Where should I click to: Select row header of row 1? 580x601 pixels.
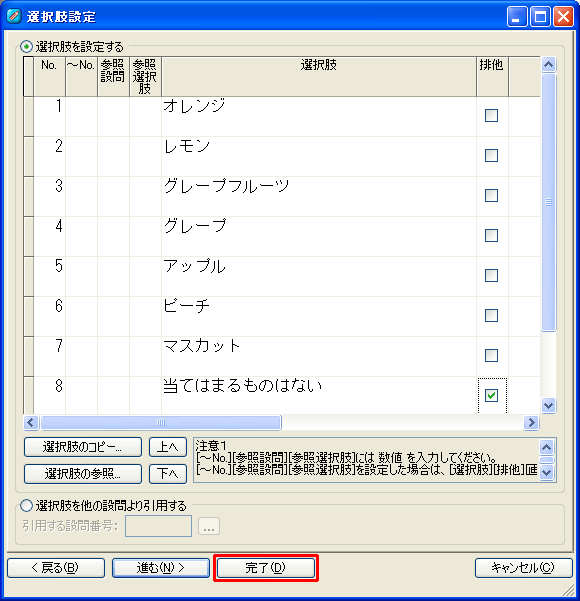pos(28,116)
